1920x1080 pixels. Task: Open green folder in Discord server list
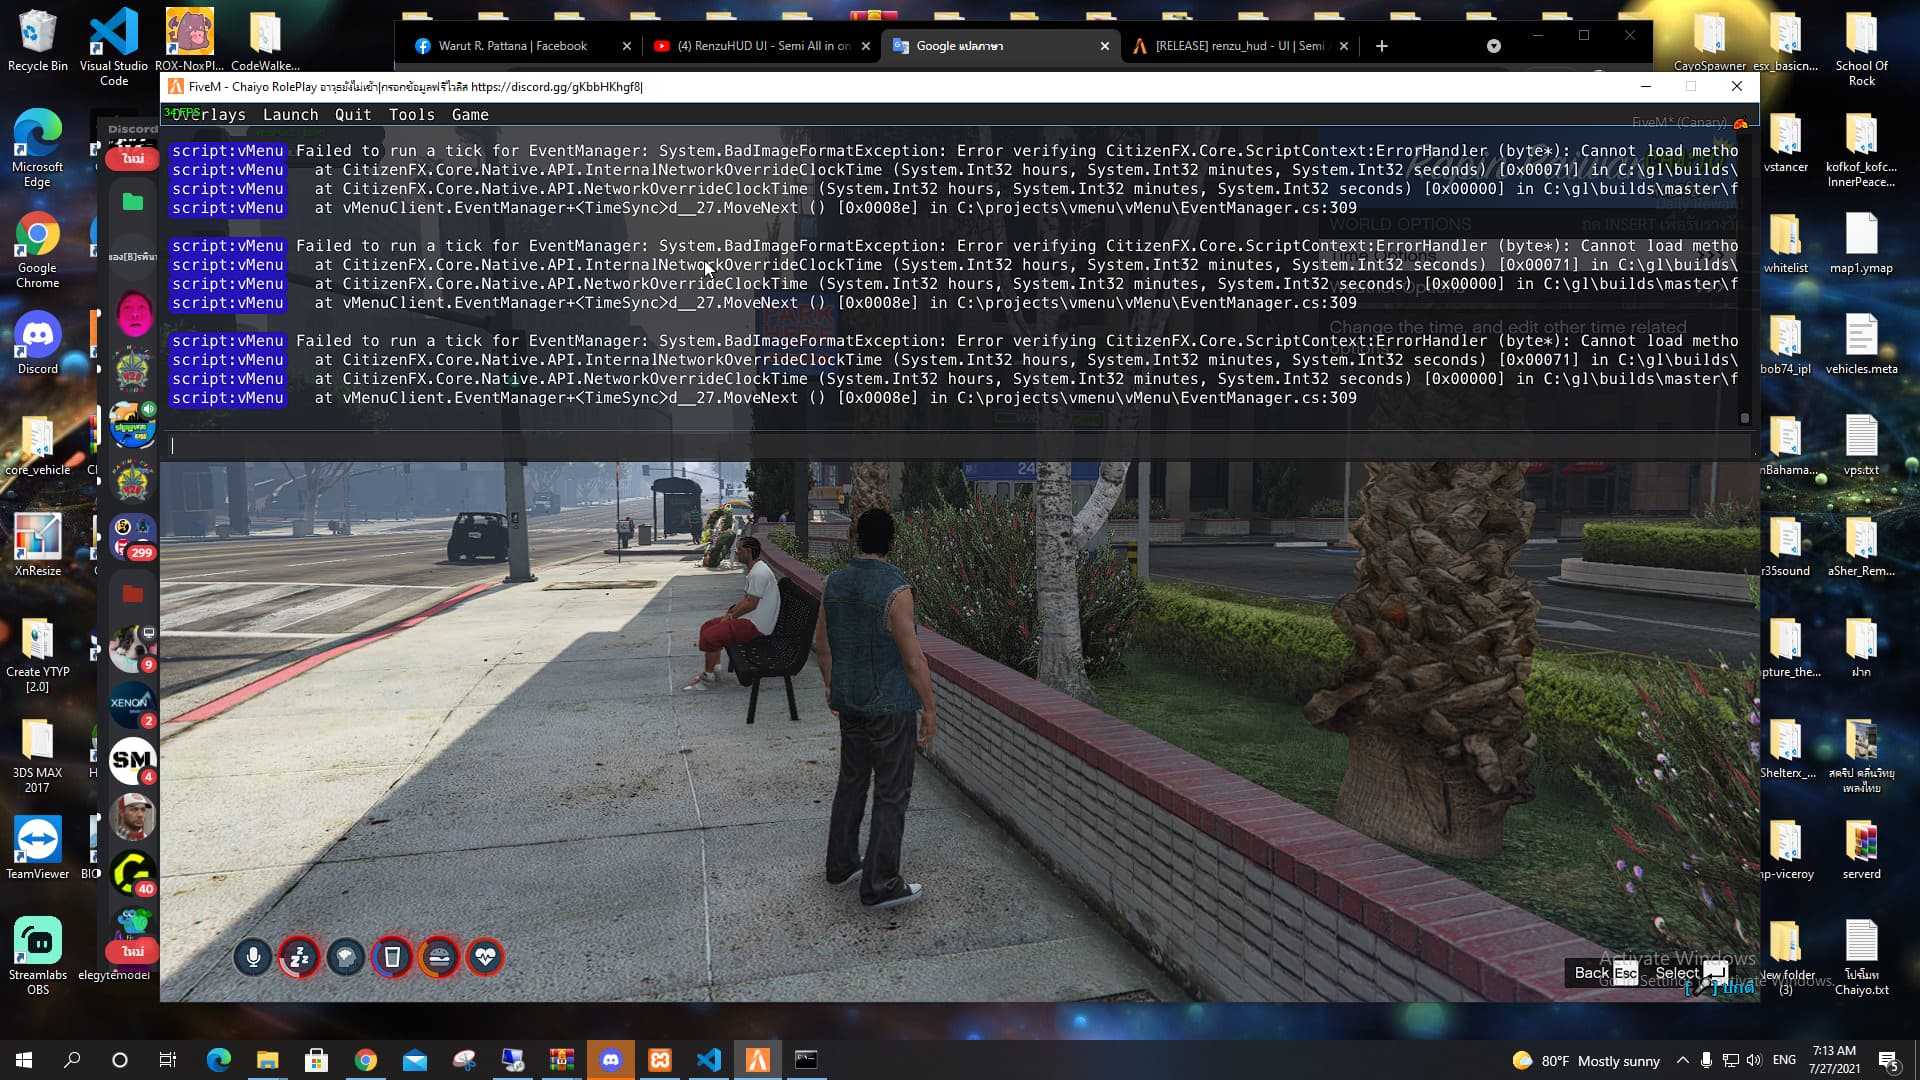point(132,202)
